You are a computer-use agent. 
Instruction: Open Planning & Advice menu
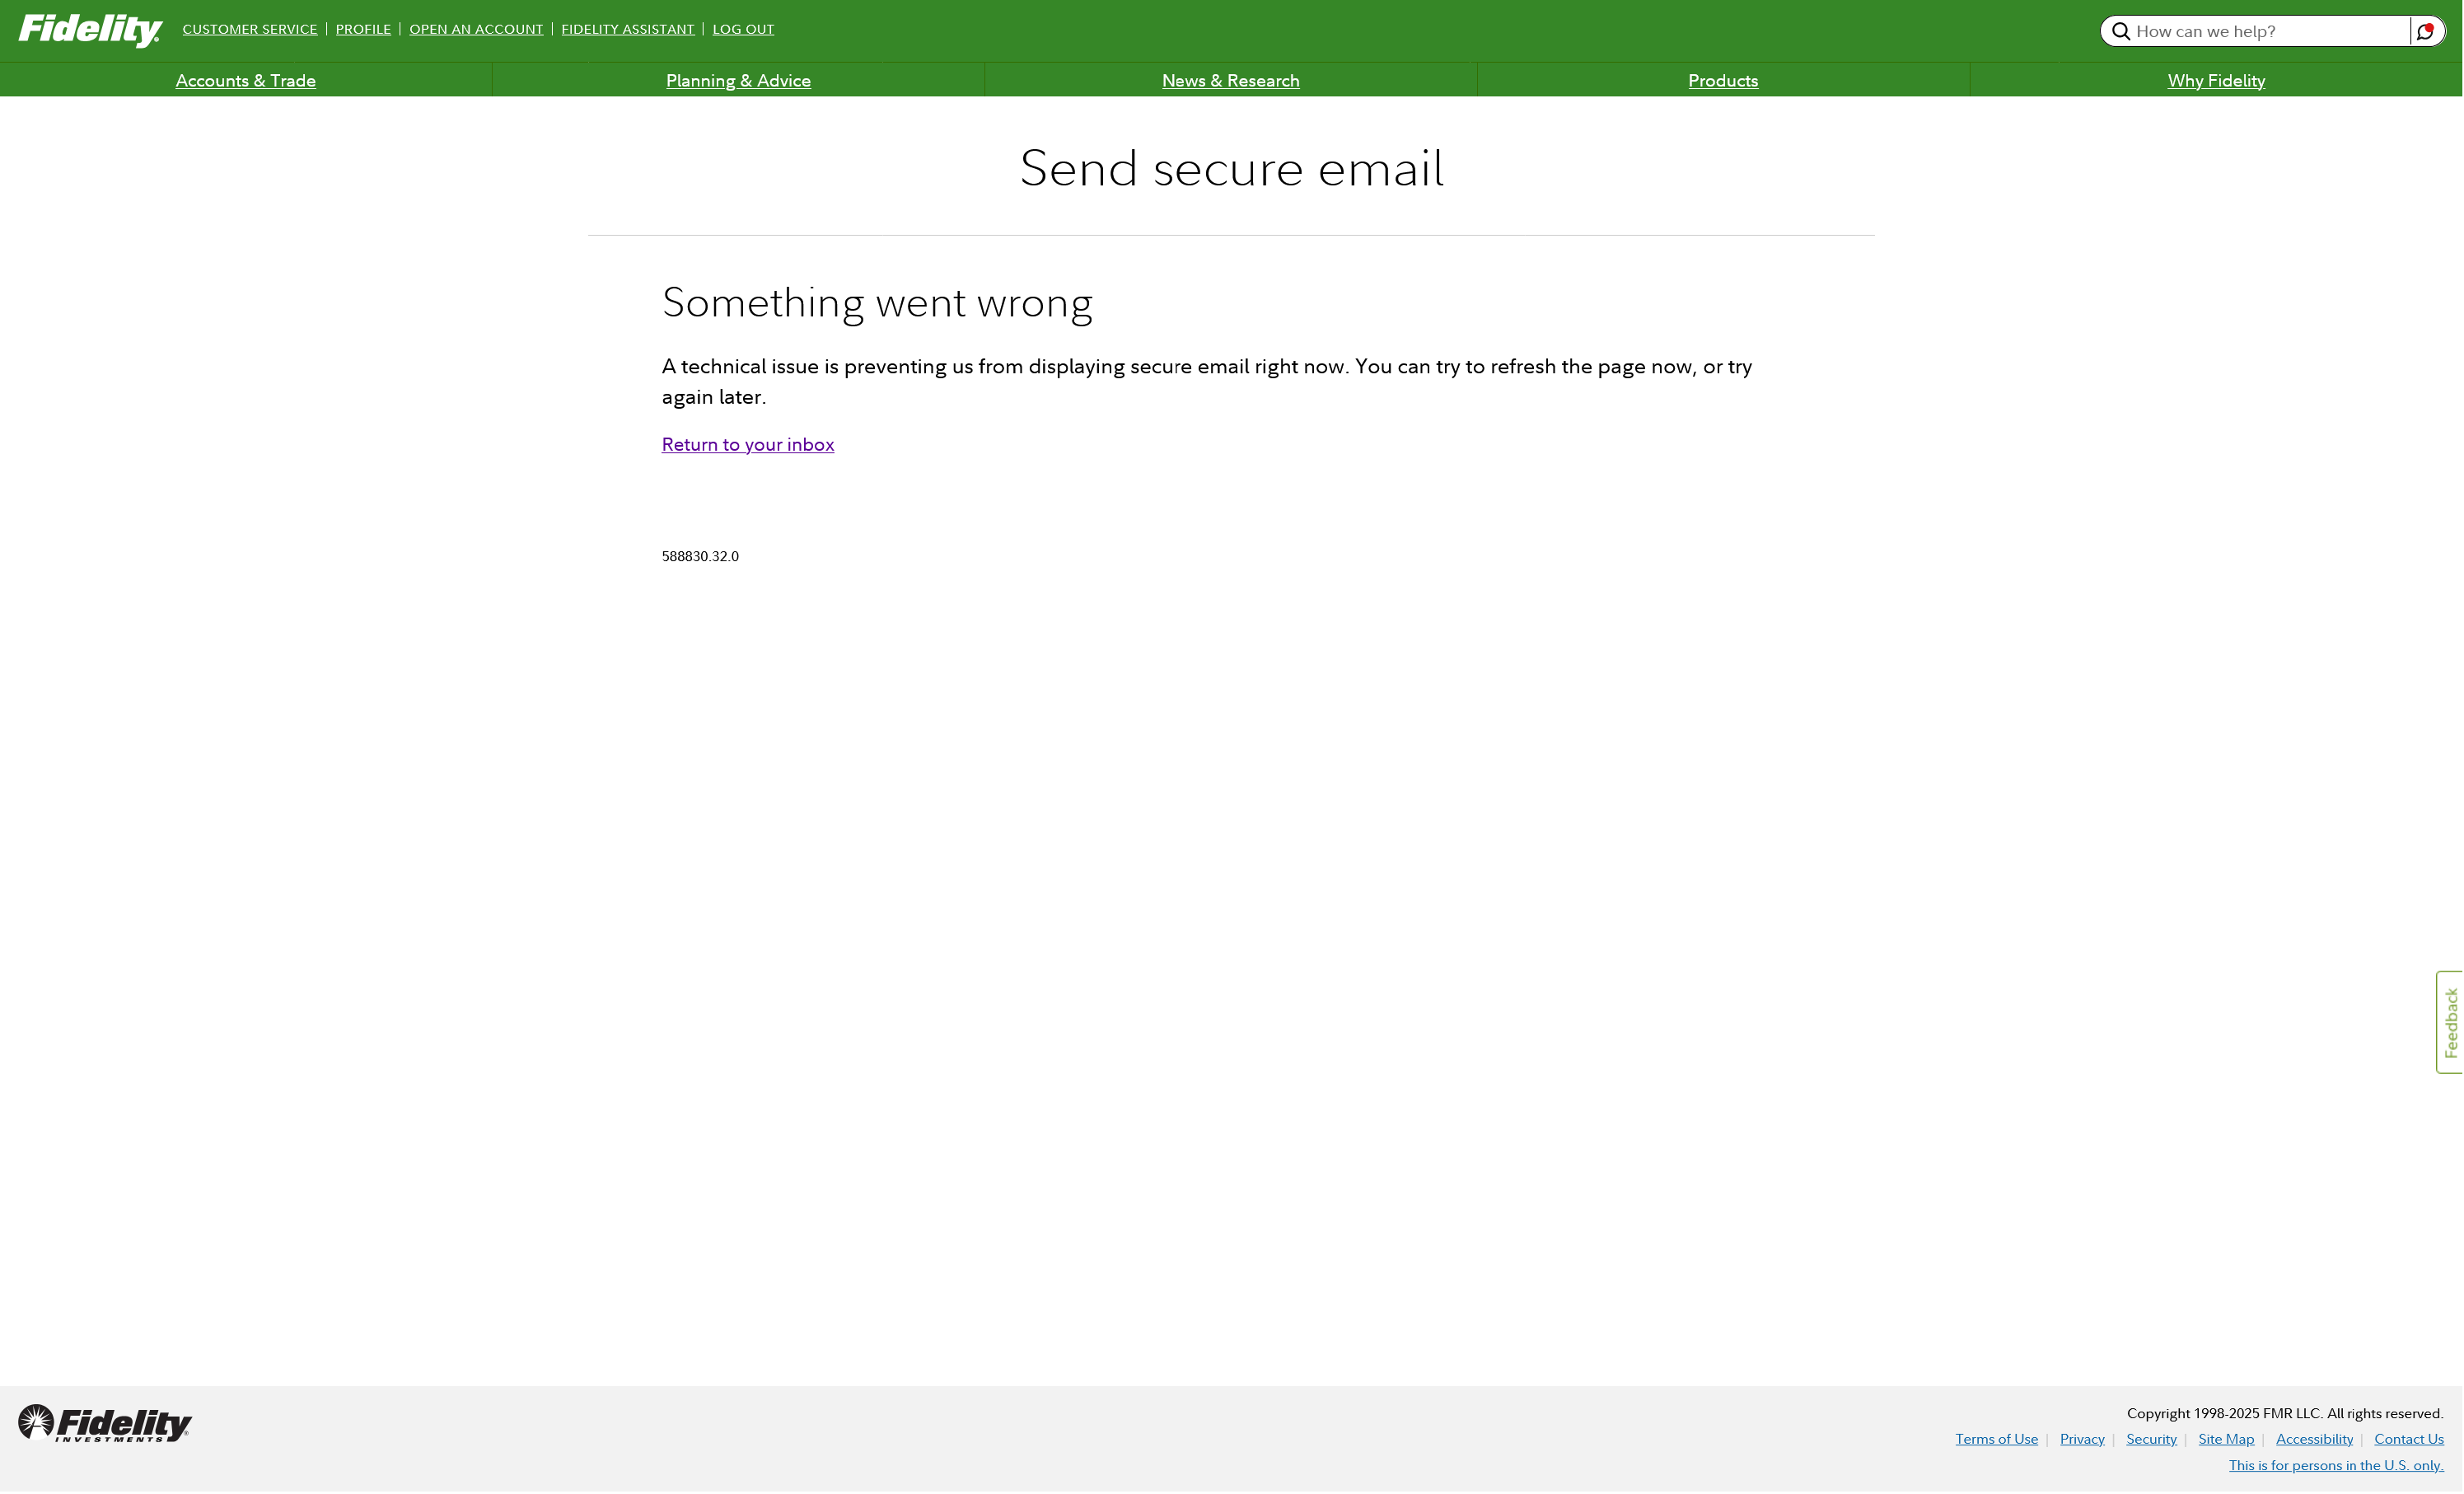tap(738, 80)
